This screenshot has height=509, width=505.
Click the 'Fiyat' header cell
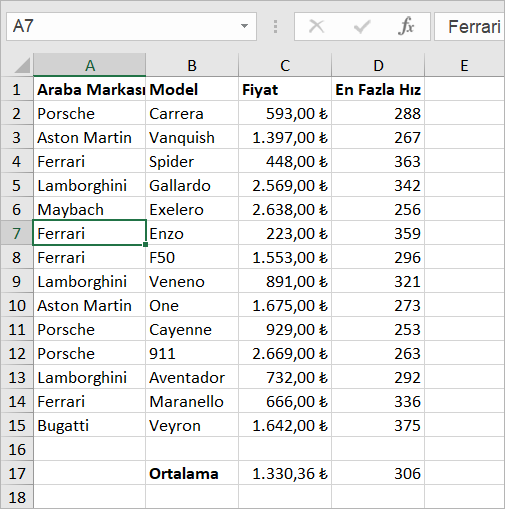tap(285, 89)
